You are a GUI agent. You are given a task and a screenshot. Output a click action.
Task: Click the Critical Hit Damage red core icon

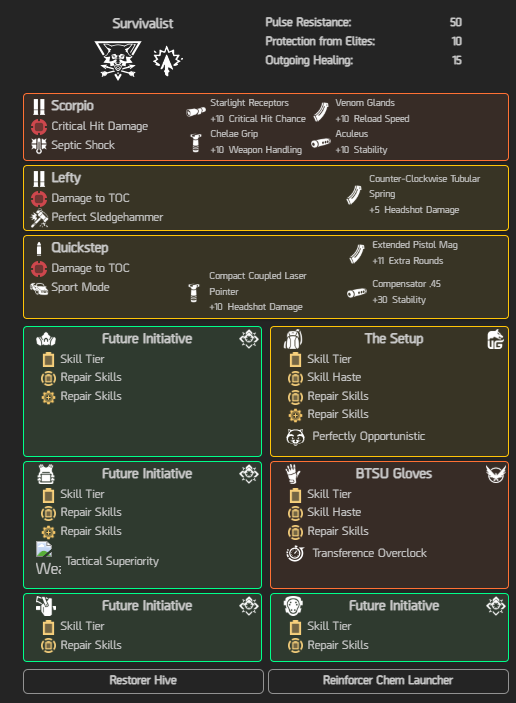(39, 127)
